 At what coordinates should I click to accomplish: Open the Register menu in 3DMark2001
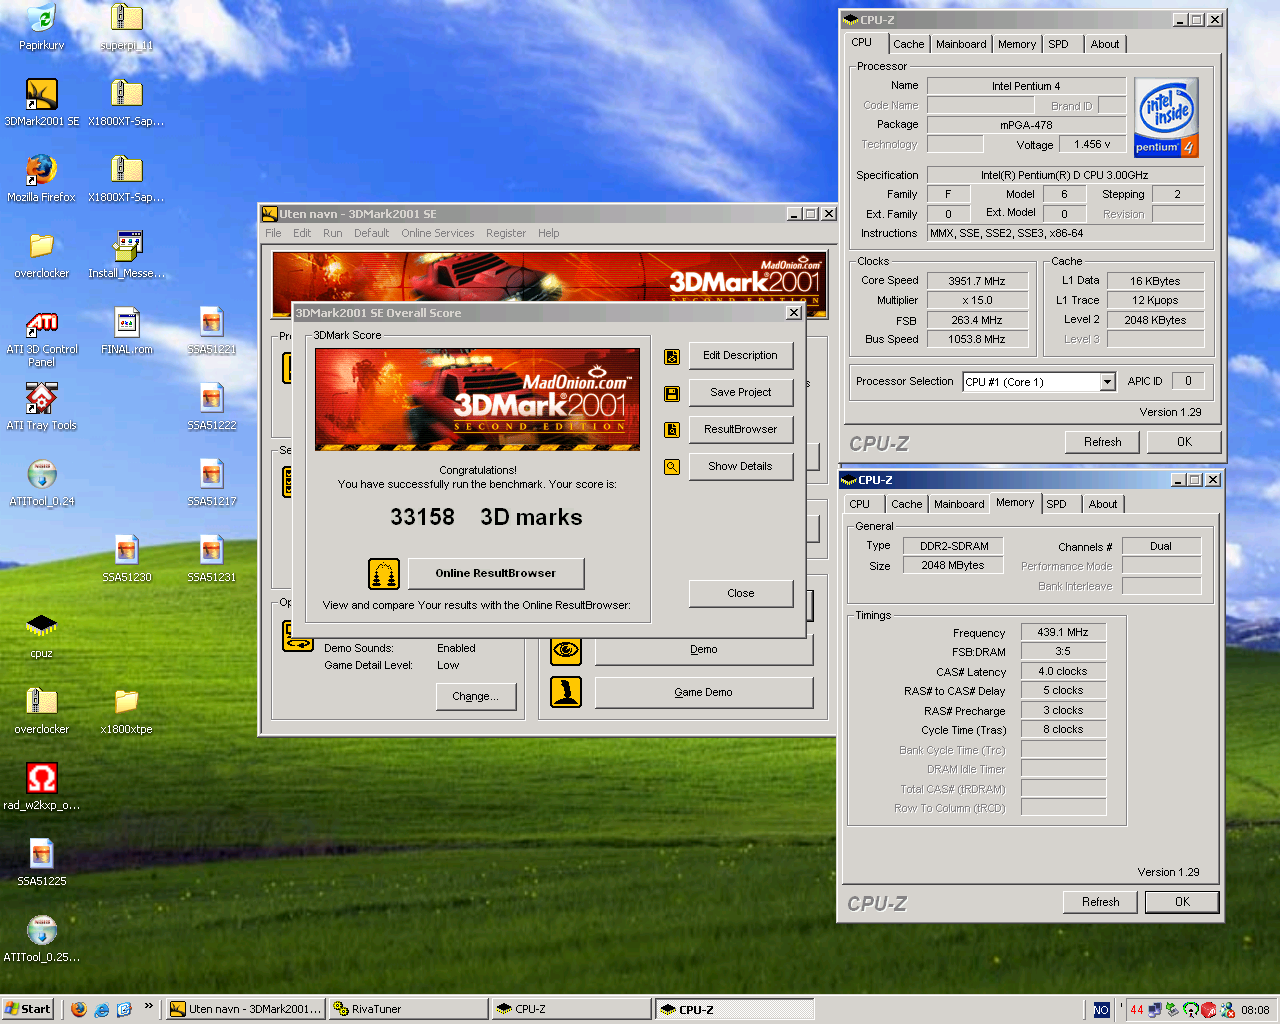click(506, 233)
